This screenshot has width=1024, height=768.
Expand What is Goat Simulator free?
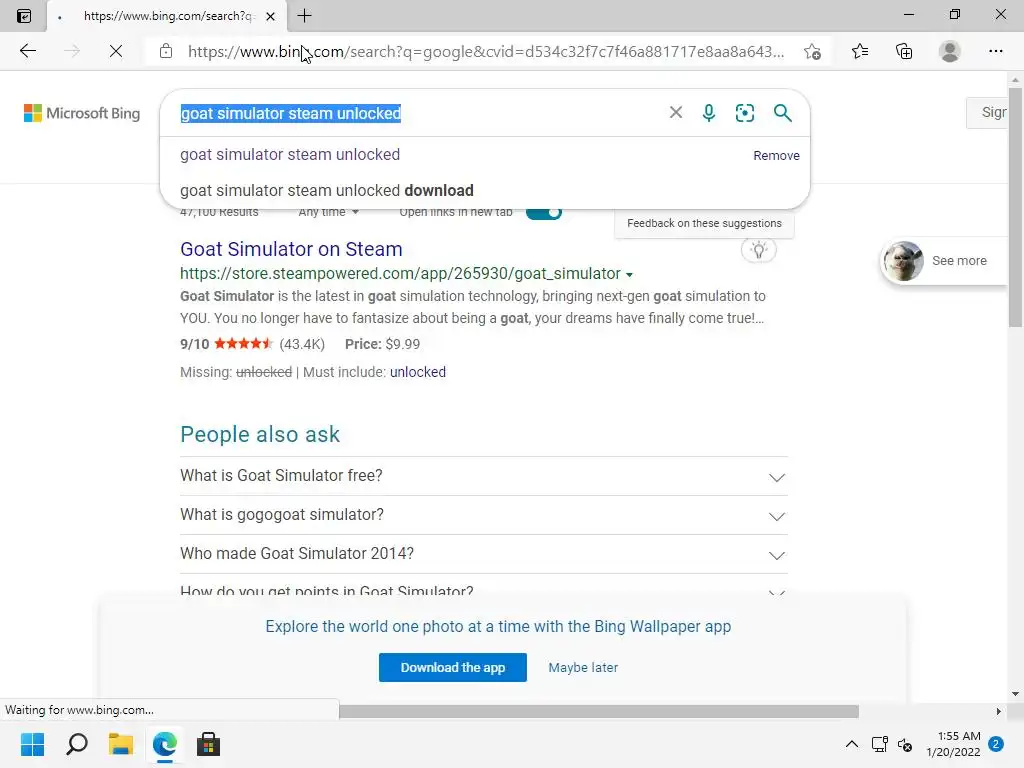[x=484, y=476]
